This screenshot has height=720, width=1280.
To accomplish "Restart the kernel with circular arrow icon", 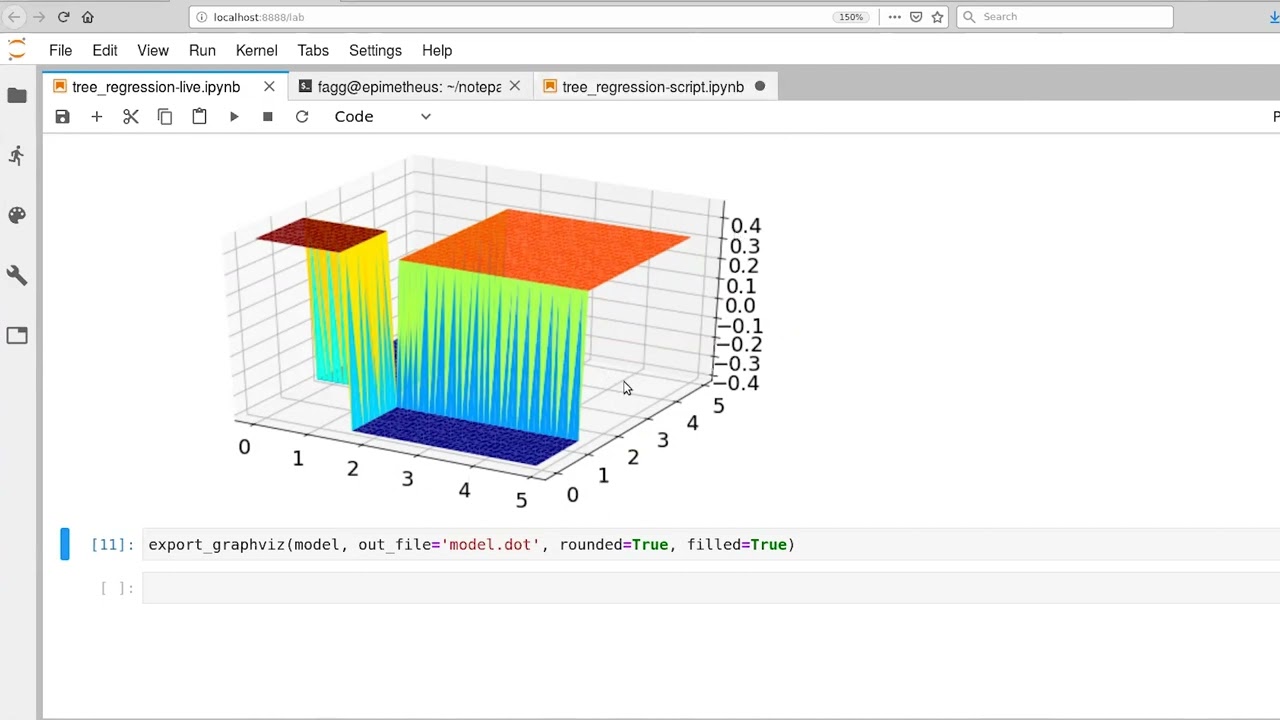I will pos(302,116).
